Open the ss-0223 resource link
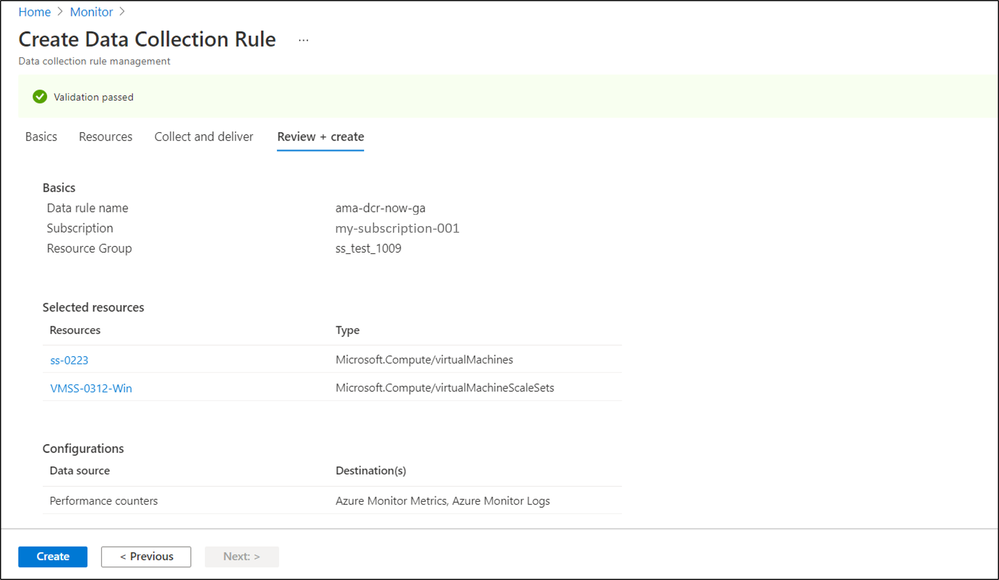The width and height of the screenshot is (999, 580). pos(69,360)
